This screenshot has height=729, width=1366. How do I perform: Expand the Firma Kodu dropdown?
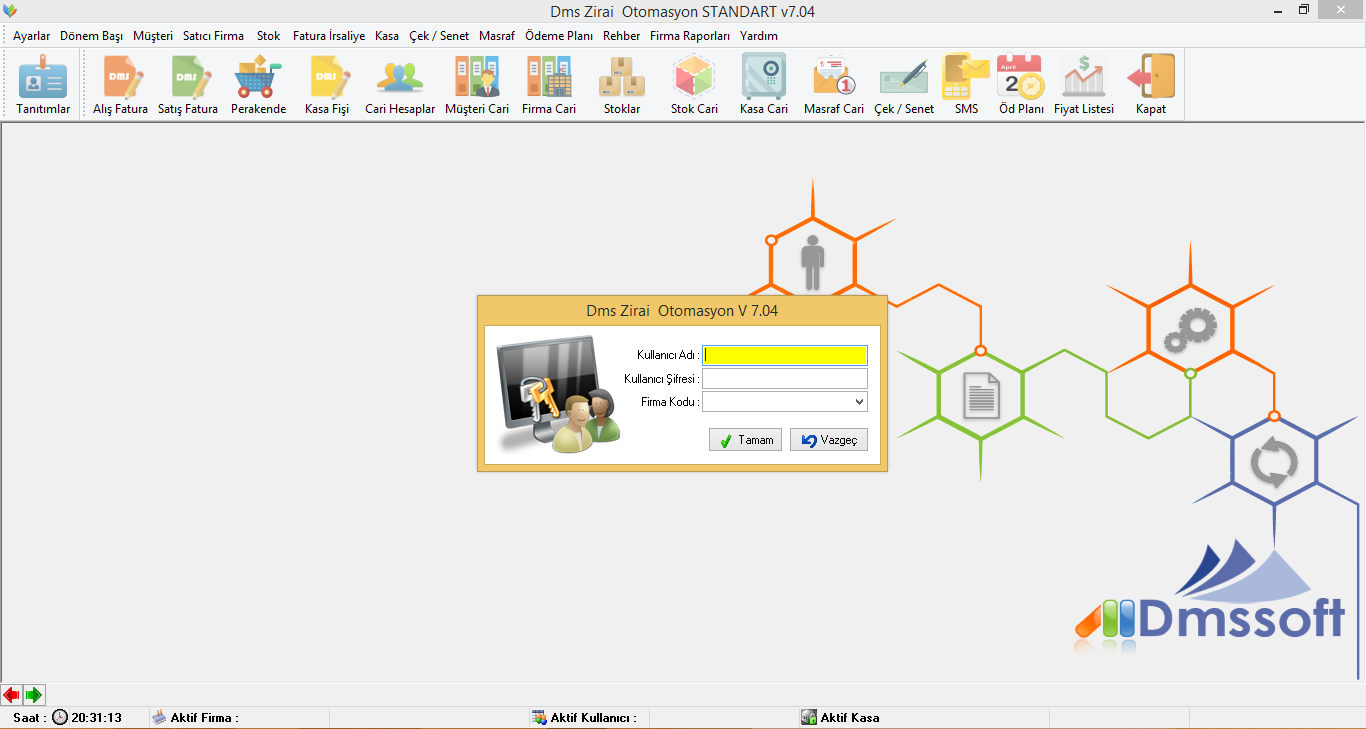859,402
